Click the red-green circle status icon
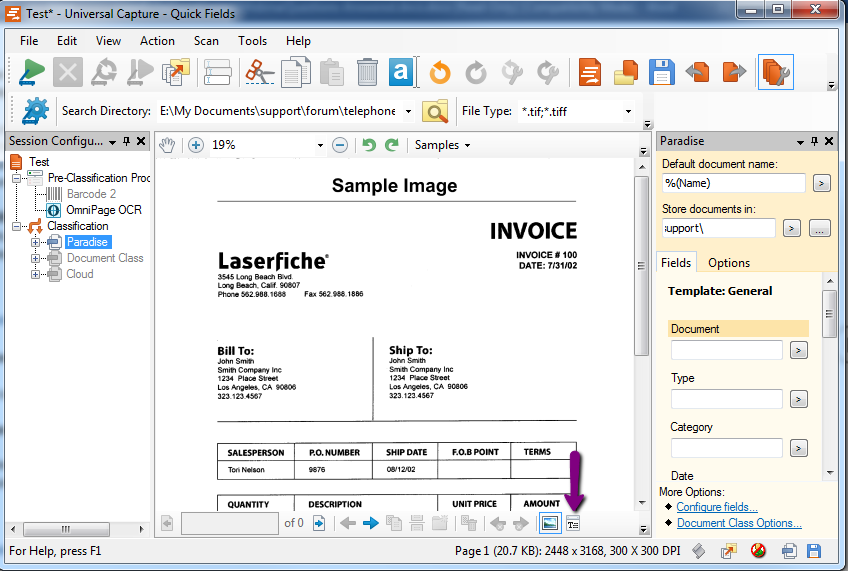The image size is (848, 571). click(758, 551)
